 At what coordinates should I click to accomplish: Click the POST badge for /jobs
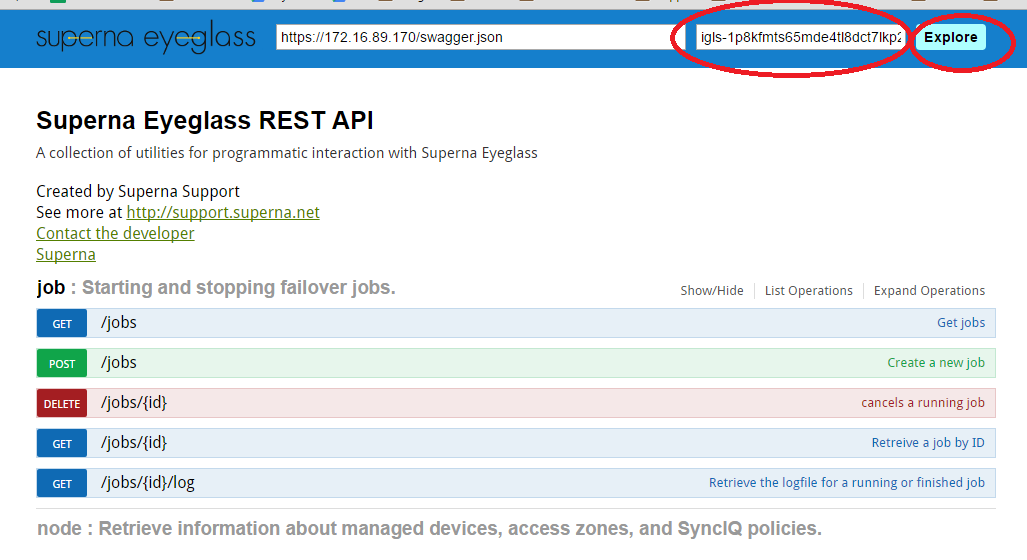click(x=62, y=364)
